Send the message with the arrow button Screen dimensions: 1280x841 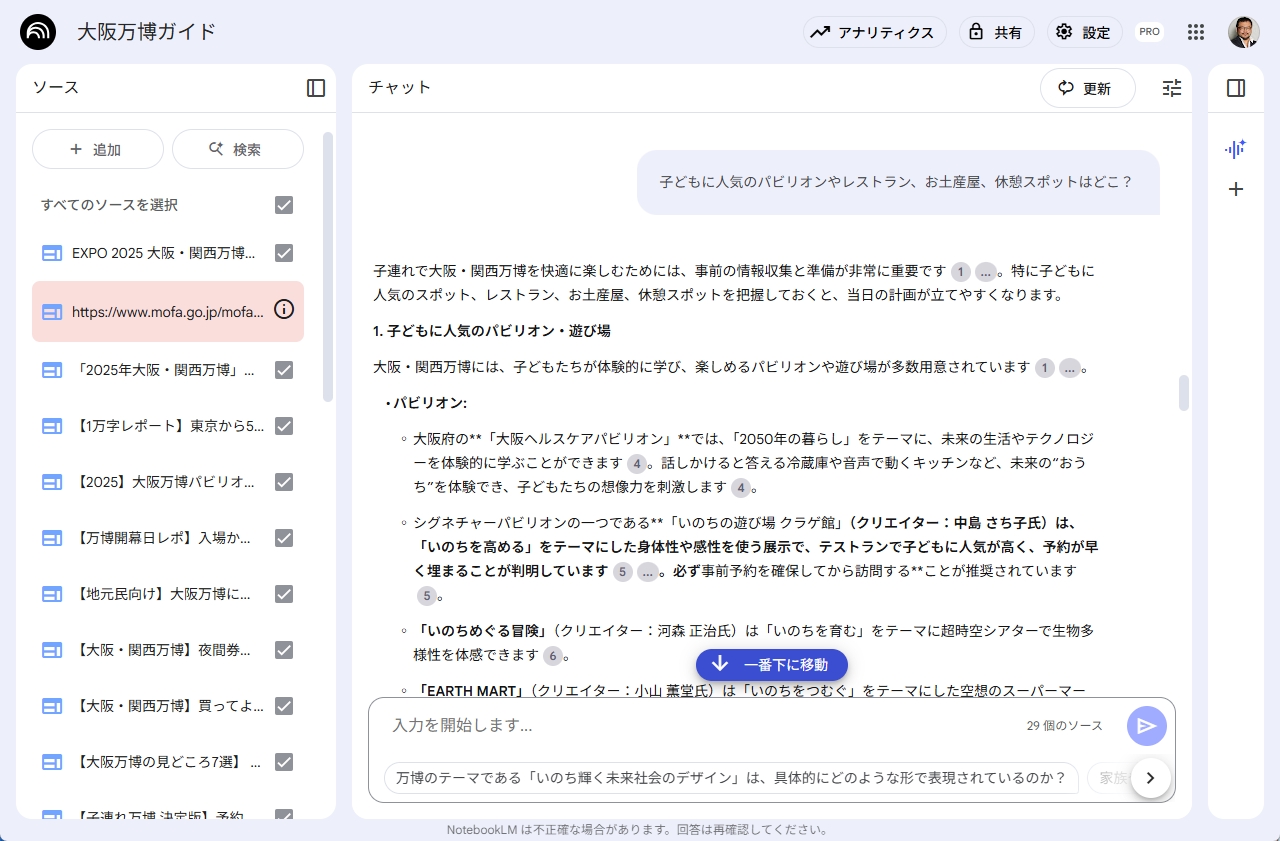coord(1146,726)
